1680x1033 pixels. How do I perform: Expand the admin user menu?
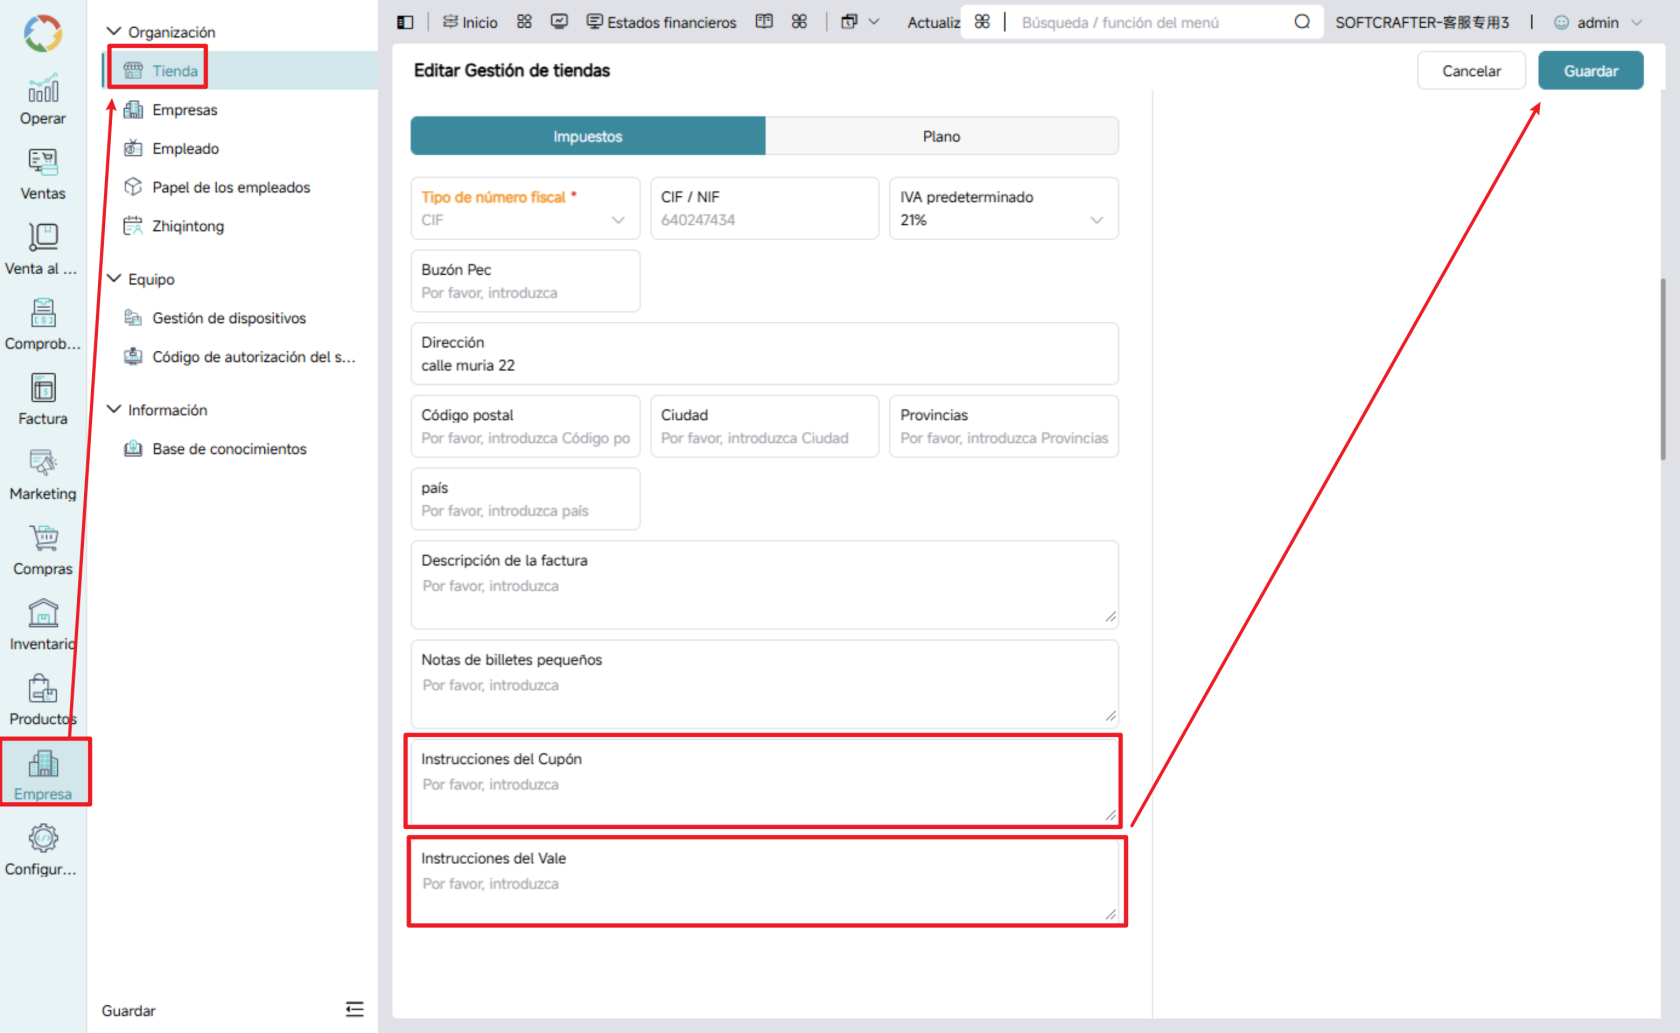(1598, 22)
